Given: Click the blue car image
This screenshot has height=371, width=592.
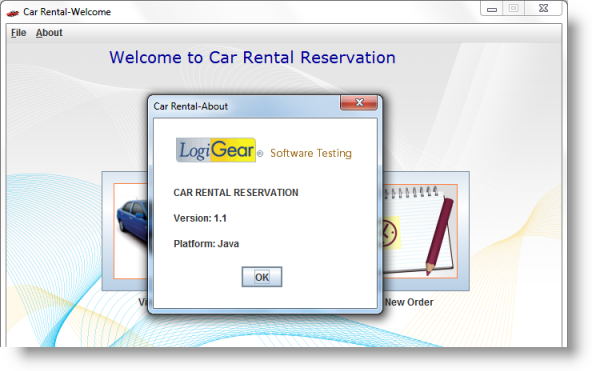Looking at the screenshot, I should [132, 222].
